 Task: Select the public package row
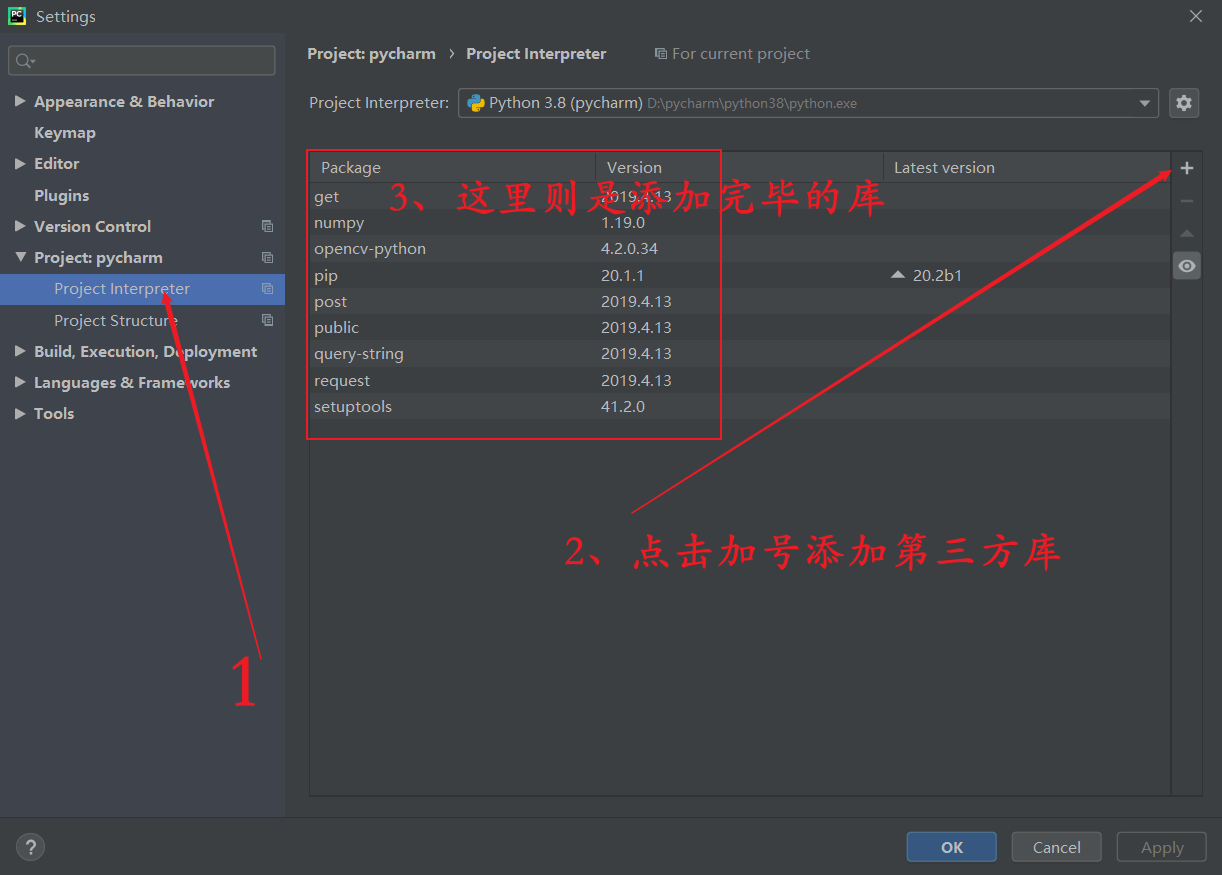click(x=740, y=328)
